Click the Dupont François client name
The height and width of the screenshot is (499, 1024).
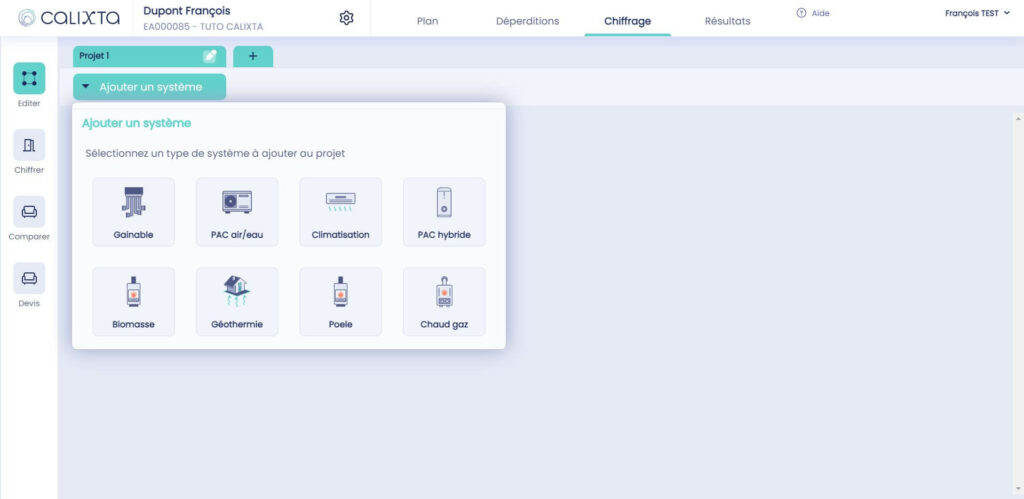pos(187,11)
